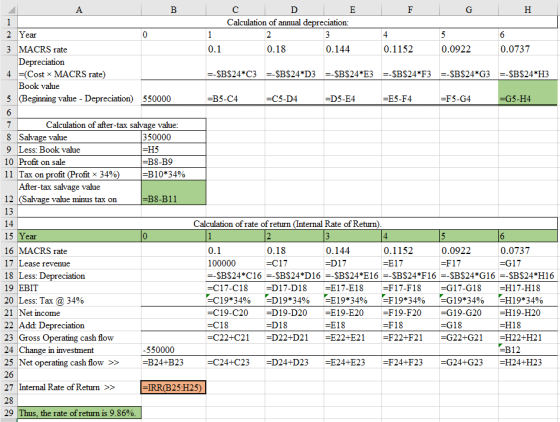Select the tax formula cell =B10*34%
The height and width of the screenshot is (422, 560).
point(174,174)
